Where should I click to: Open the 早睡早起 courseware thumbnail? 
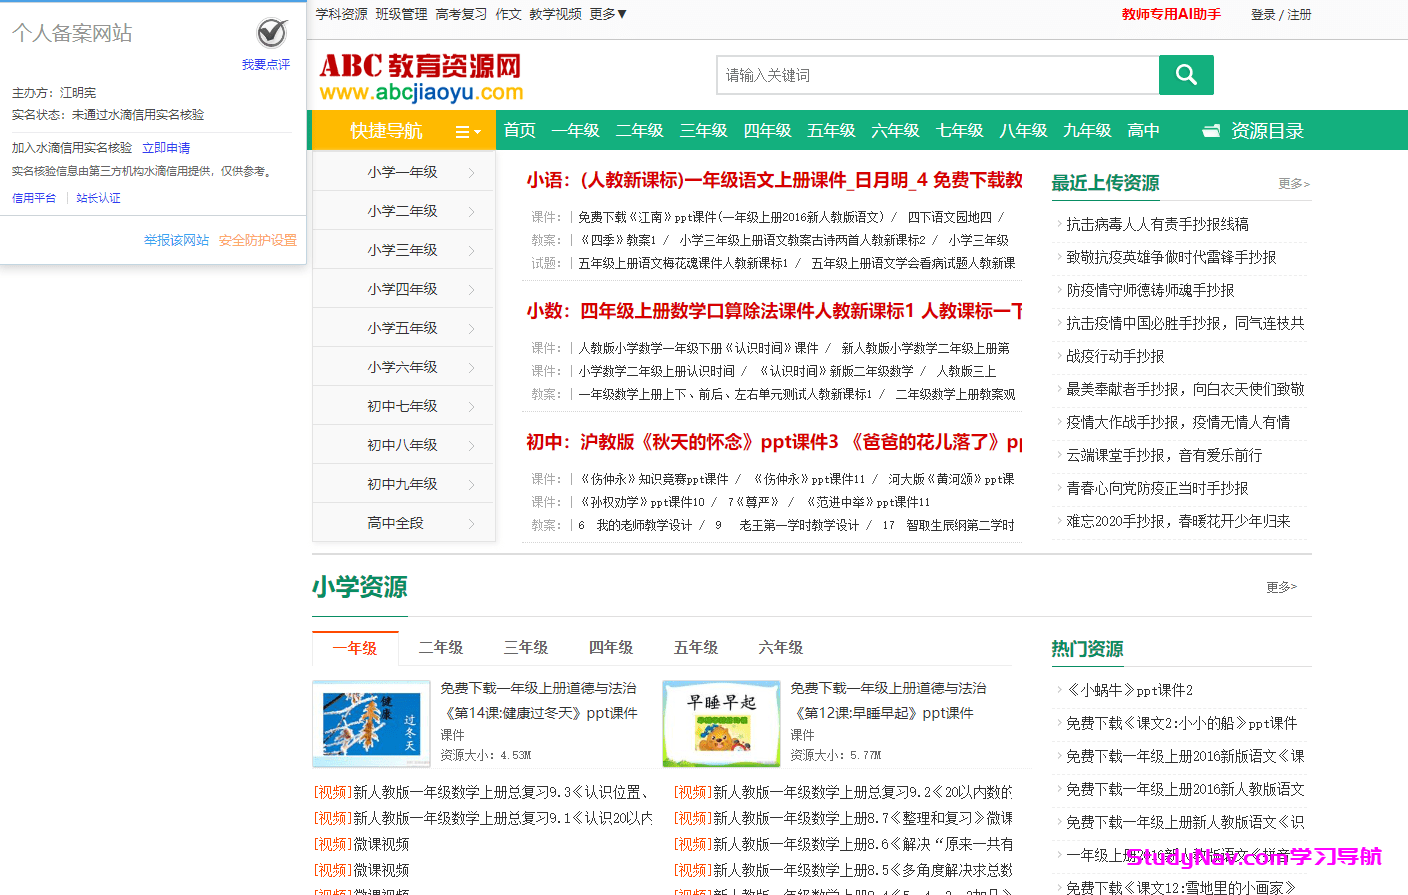point(721,722)
